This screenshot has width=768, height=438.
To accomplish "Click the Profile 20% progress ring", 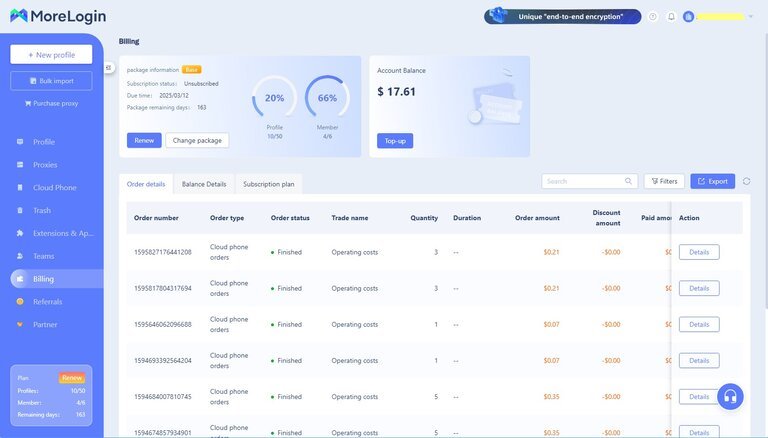I will coord(274,98).
